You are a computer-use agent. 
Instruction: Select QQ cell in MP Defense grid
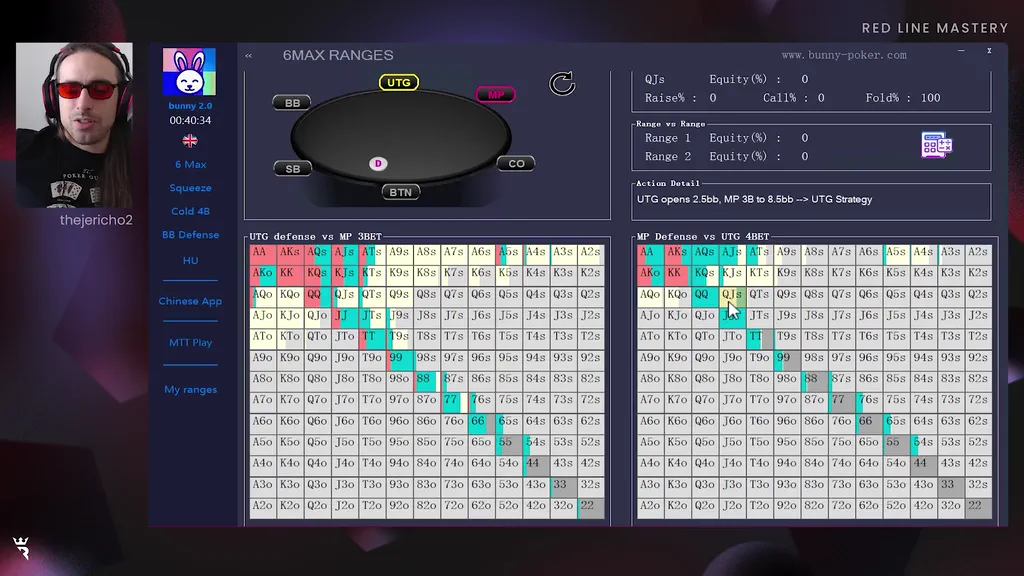pyautogui.click(x=705, y=295)
